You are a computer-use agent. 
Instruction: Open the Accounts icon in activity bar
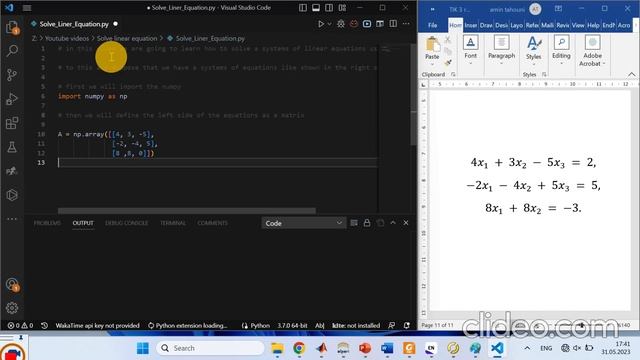(12, 284)
